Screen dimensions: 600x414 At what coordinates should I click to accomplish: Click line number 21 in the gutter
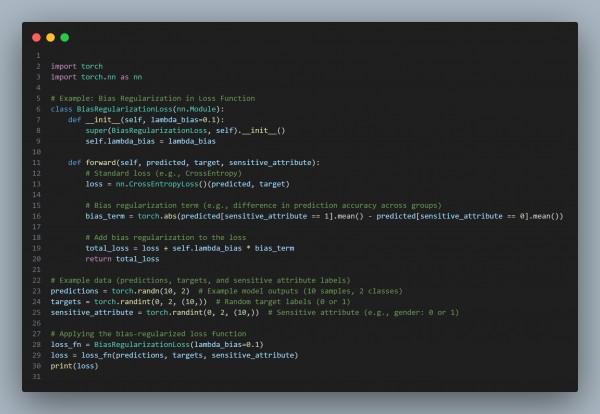tap(36, 270)
